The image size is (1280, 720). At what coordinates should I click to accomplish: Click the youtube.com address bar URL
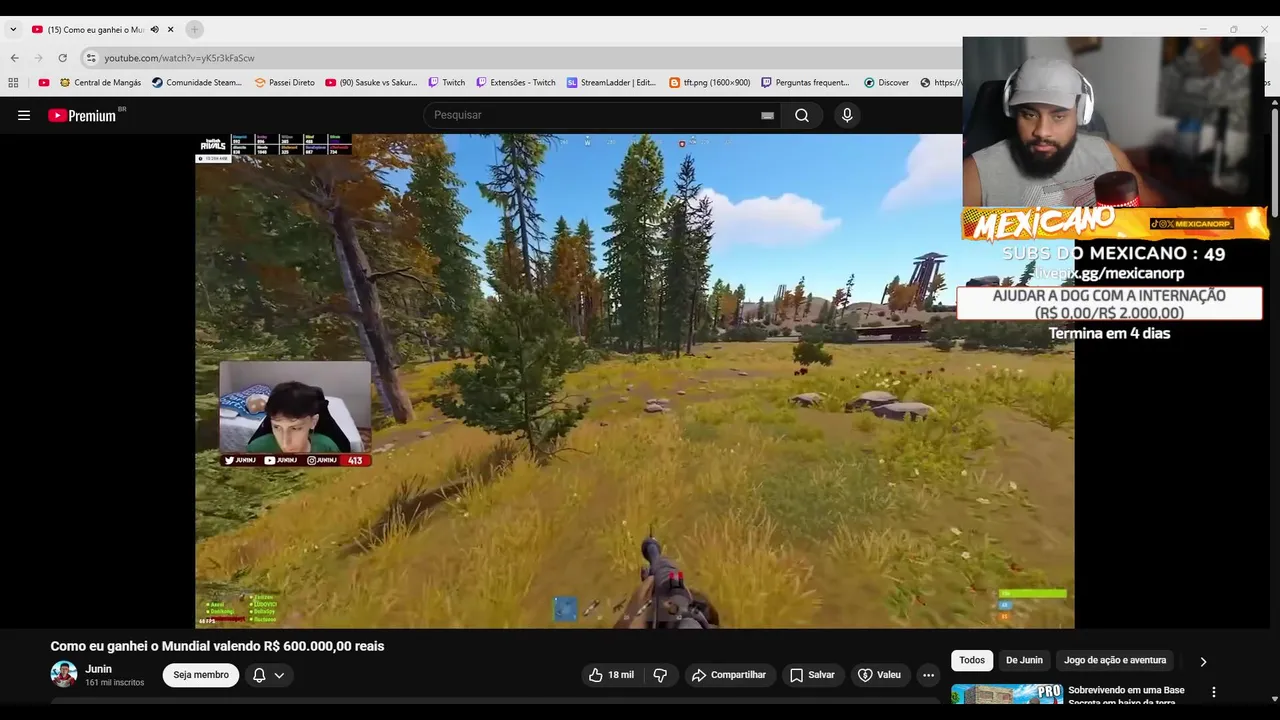coord(179,58)
